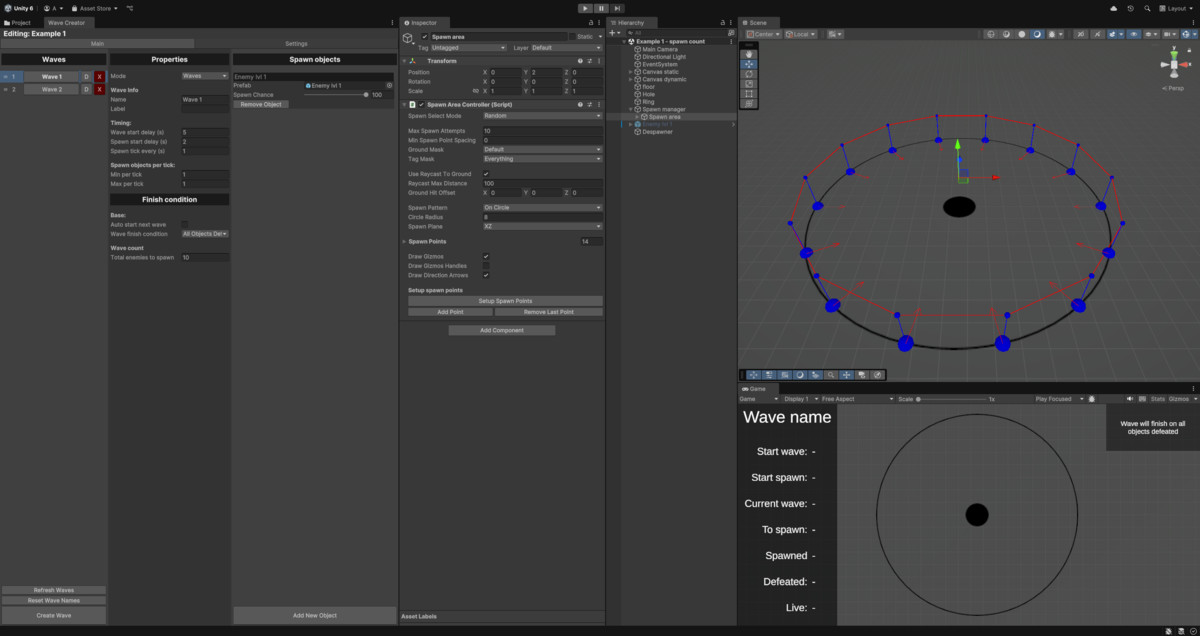Open the Layer dropdown in Inspector

point(566,47)
